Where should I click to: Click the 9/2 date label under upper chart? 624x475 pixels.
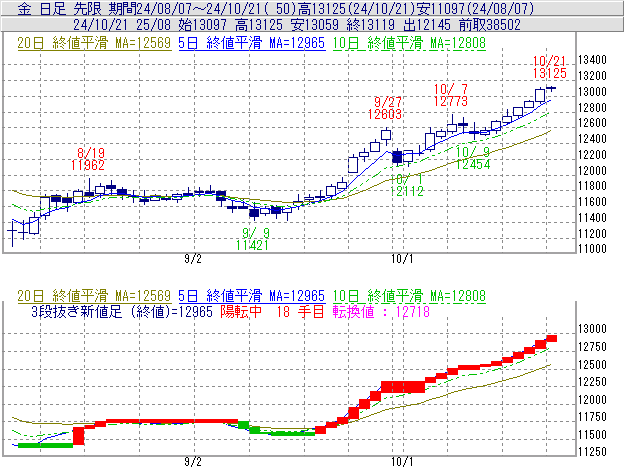click(x=193, y=259)
